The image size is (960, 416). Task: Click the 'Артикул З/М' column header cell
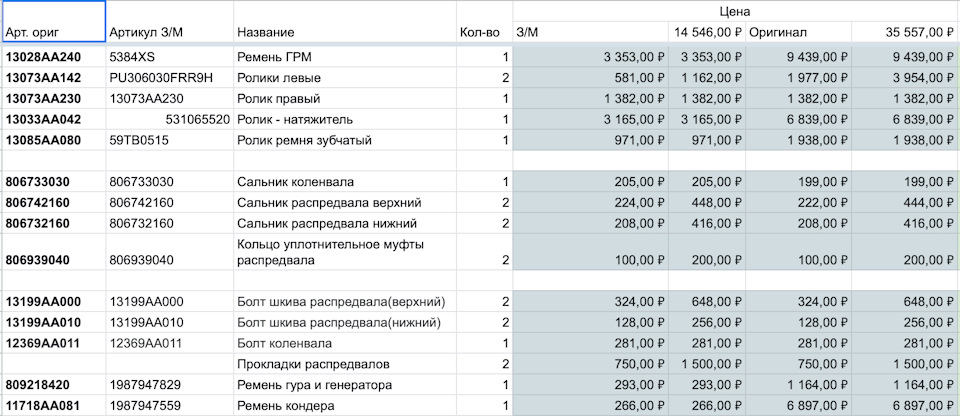tap(168, 33)
